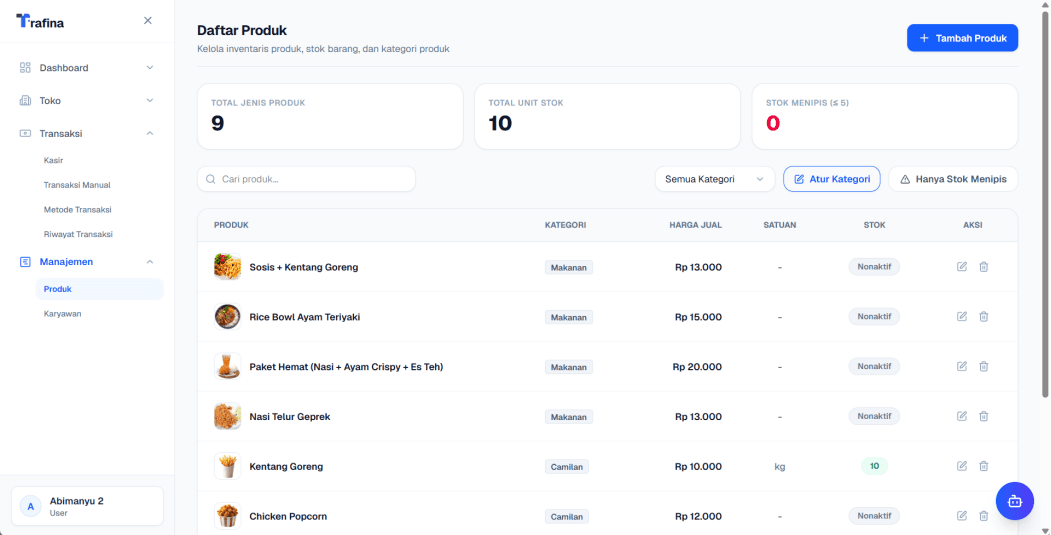This screenshot has height=535, width=1051.
Task: Delete the Paket Hemat product row
Action: 983,366
